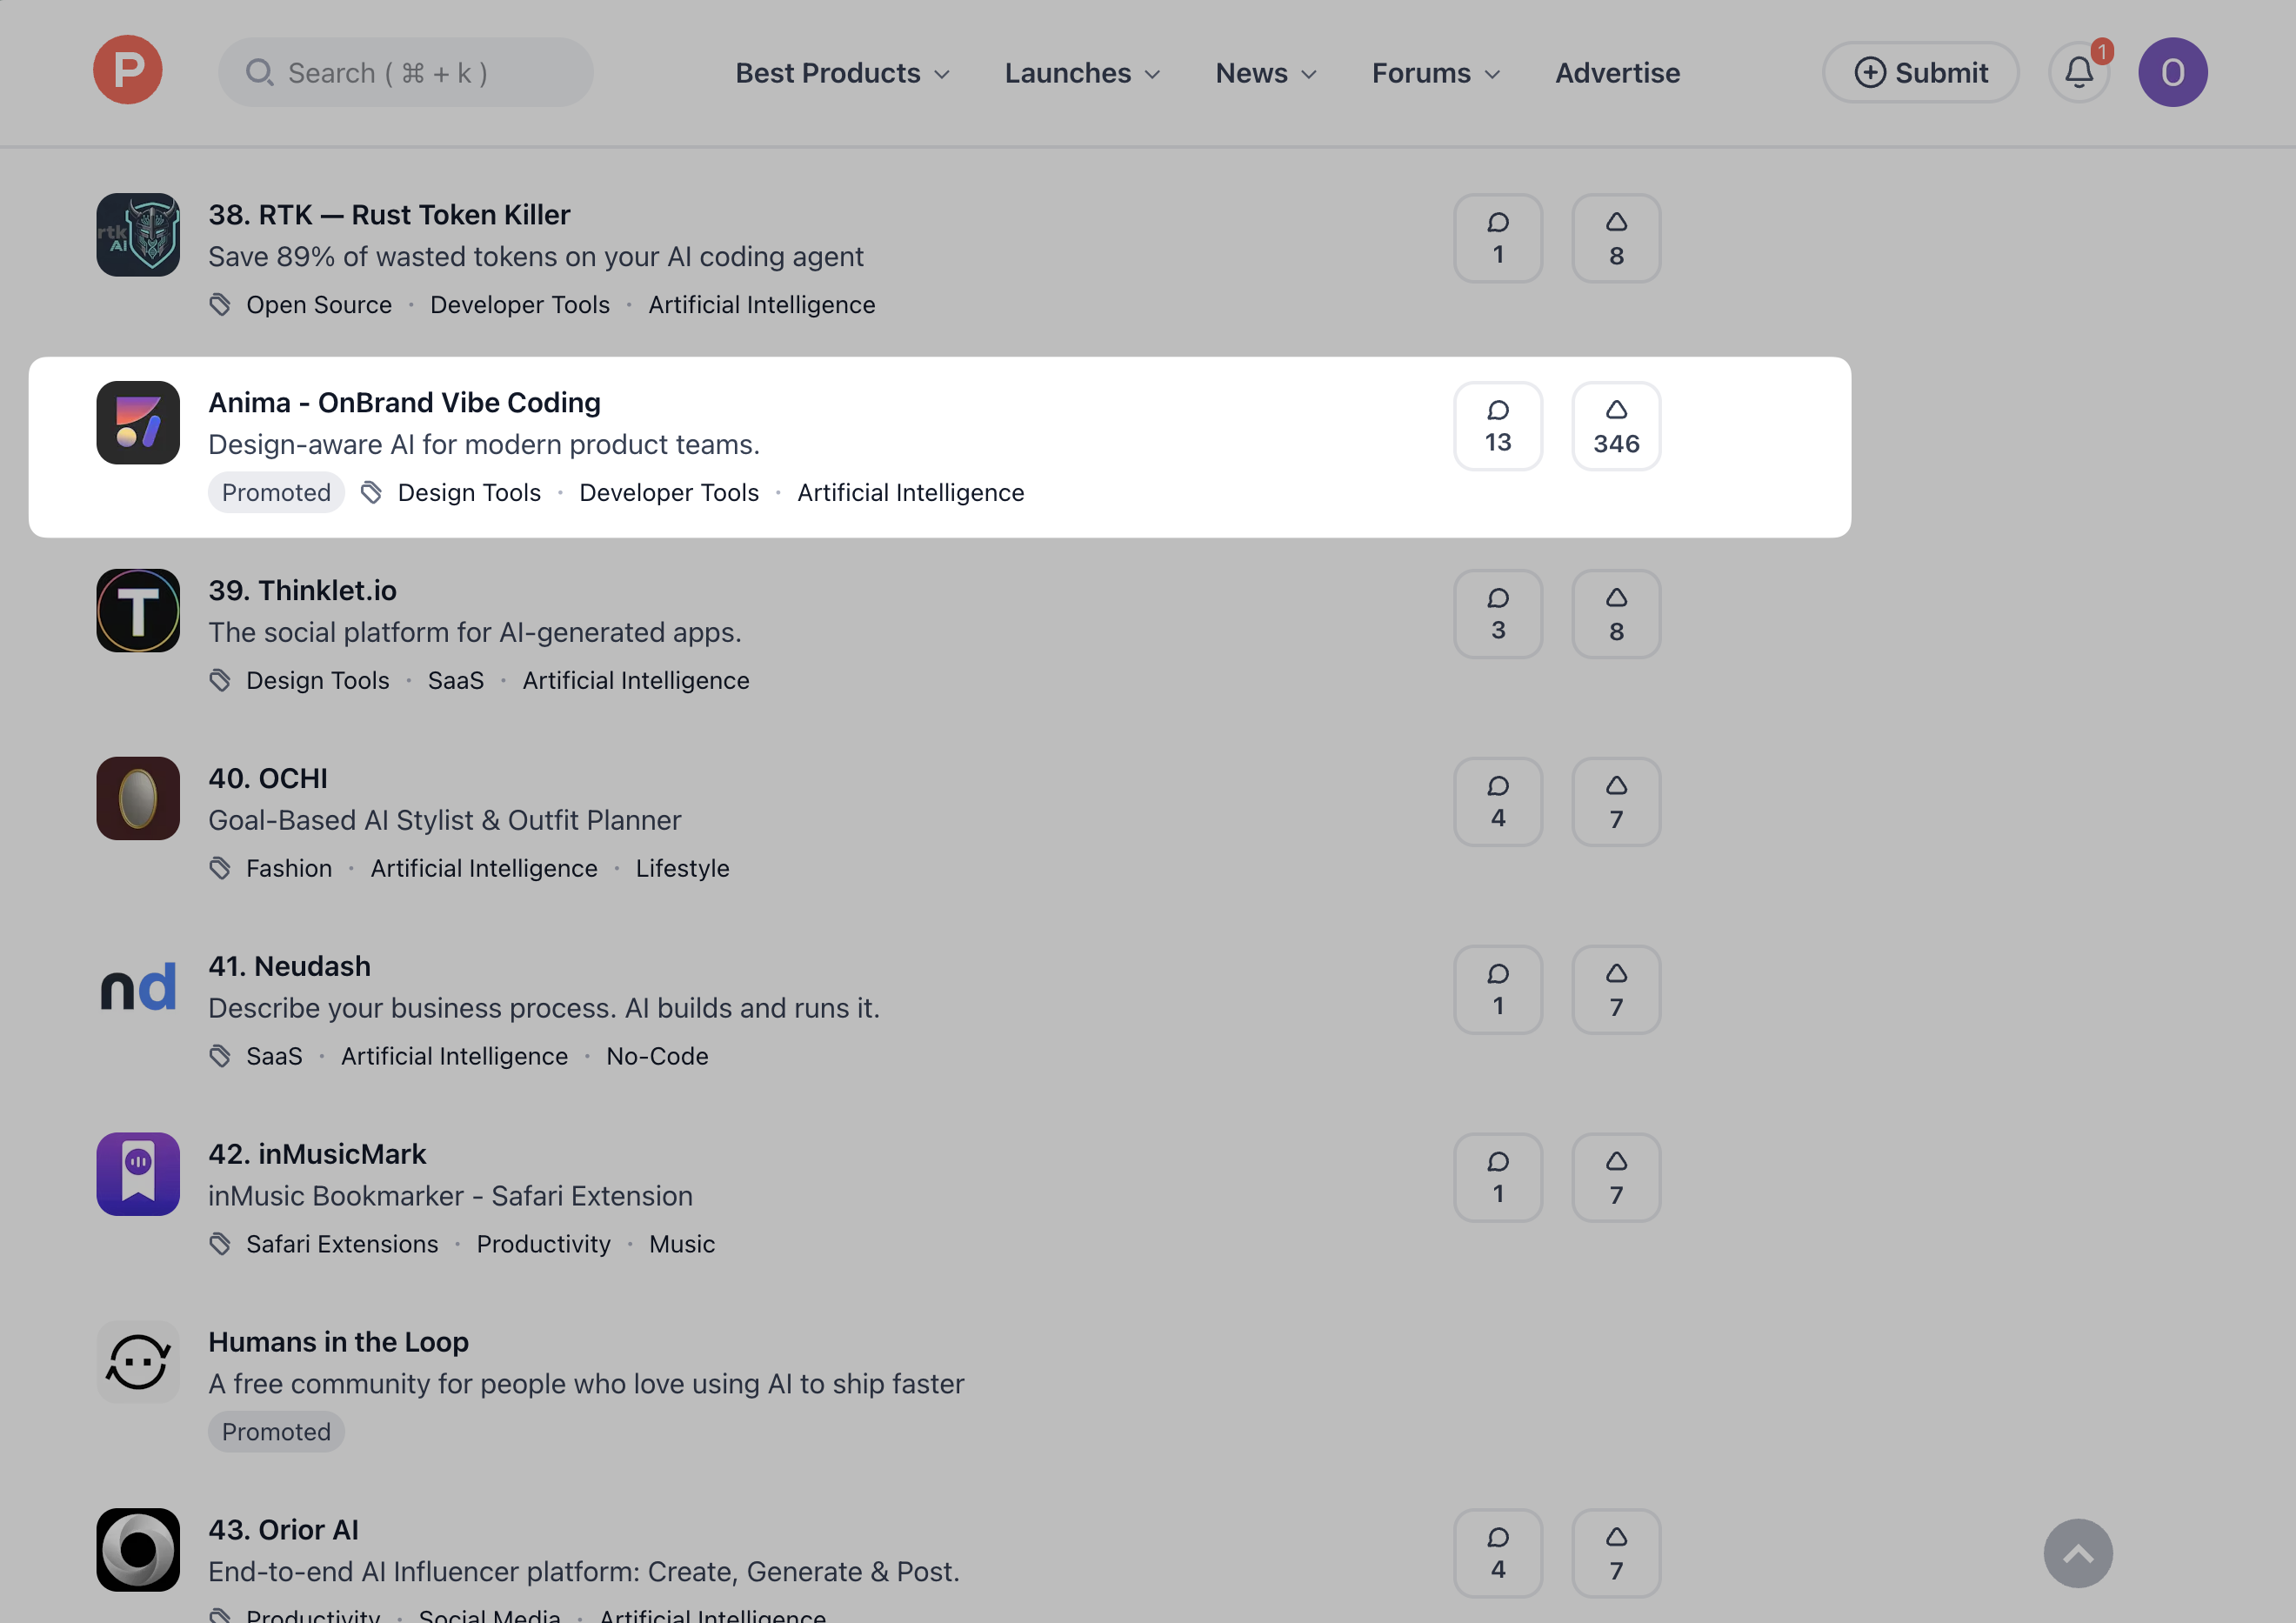Click the inMusicMark bookmark icon
The width and height of the screenshot is (2296, 1623).
[138, 1174]
